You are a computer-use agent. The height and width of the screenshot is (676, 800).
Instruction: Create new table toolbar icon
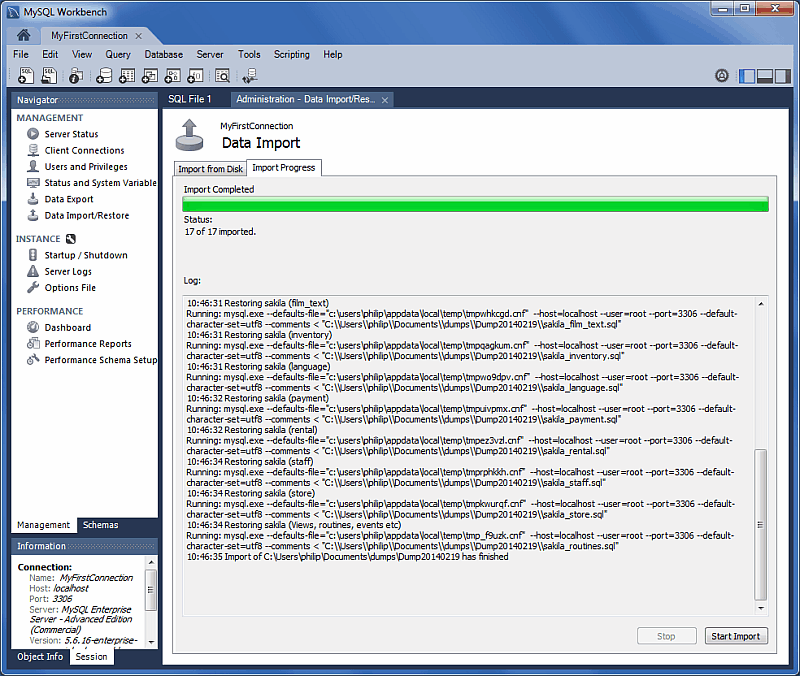pyautogui.click(x=127, y=76)
